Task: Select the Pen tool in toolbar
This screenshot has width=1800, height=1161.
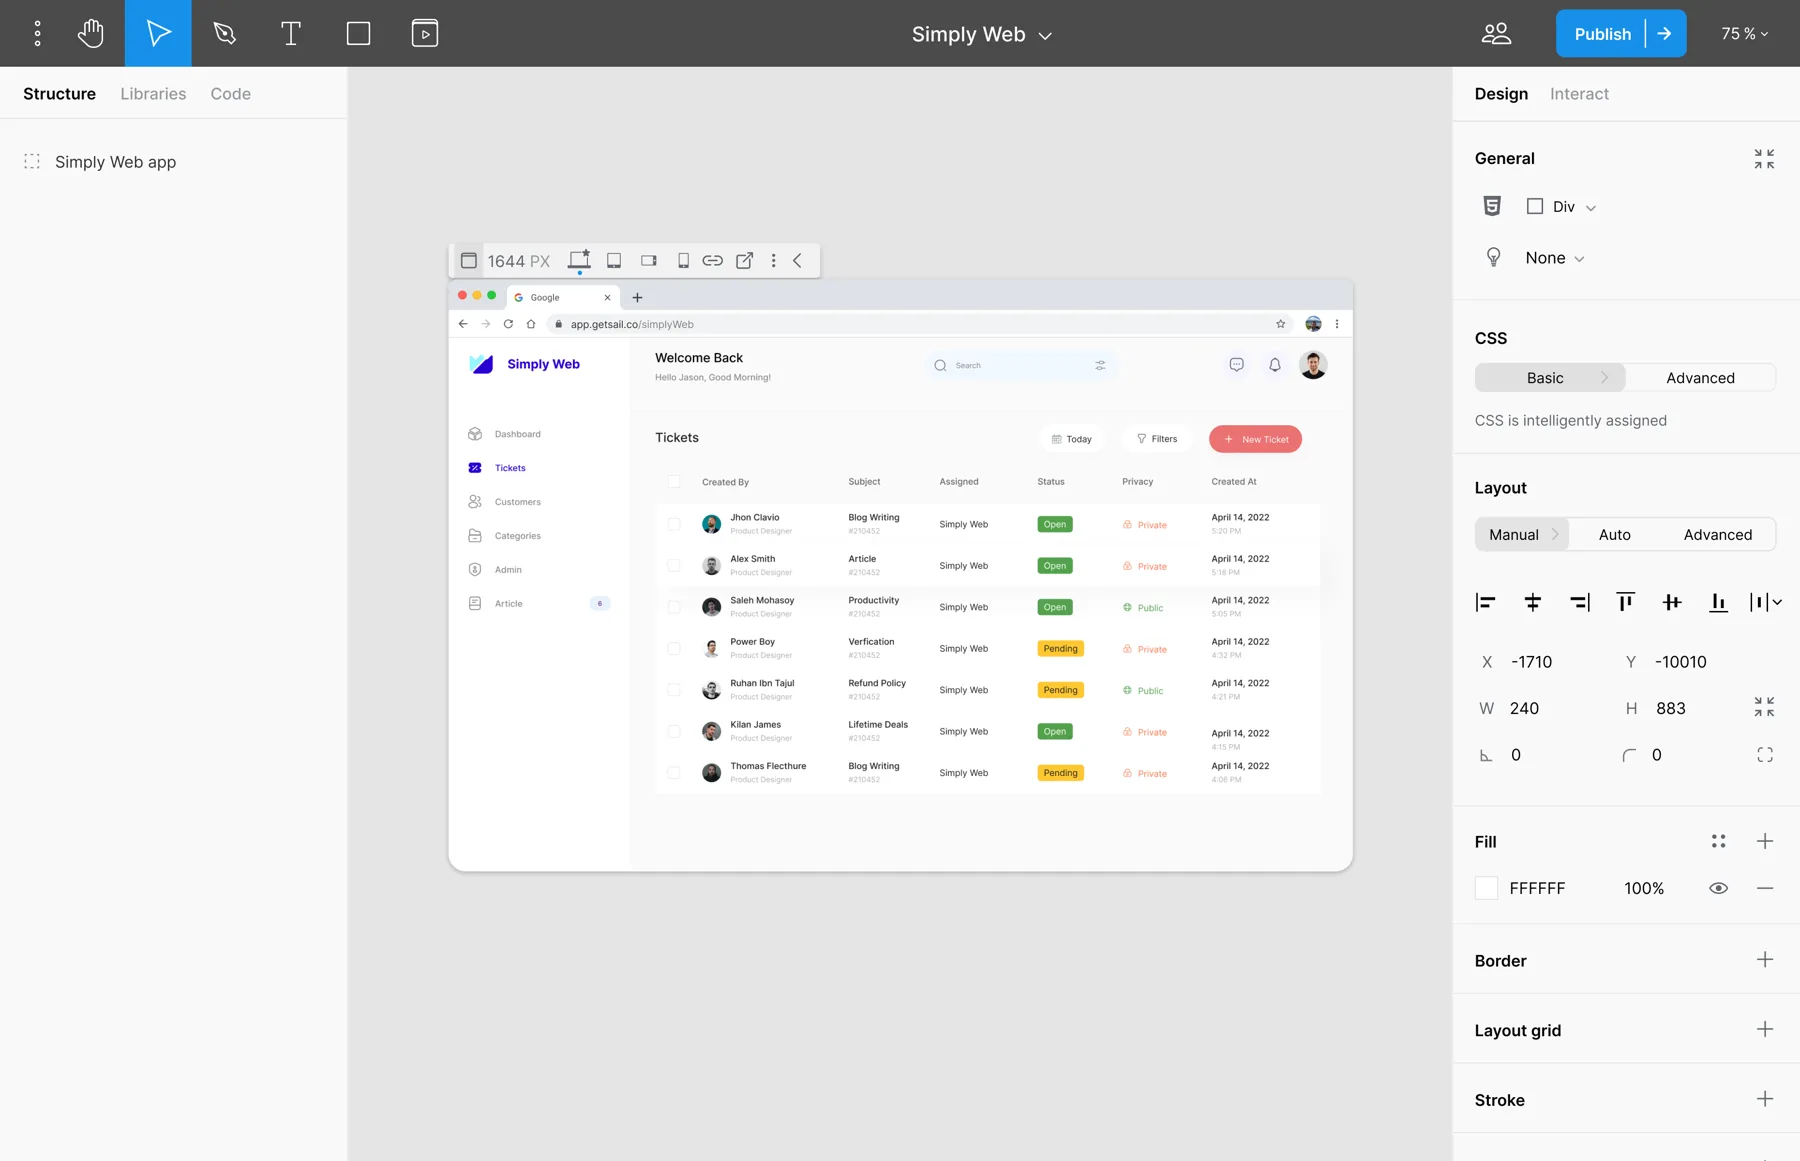Action: pos(224,33)
